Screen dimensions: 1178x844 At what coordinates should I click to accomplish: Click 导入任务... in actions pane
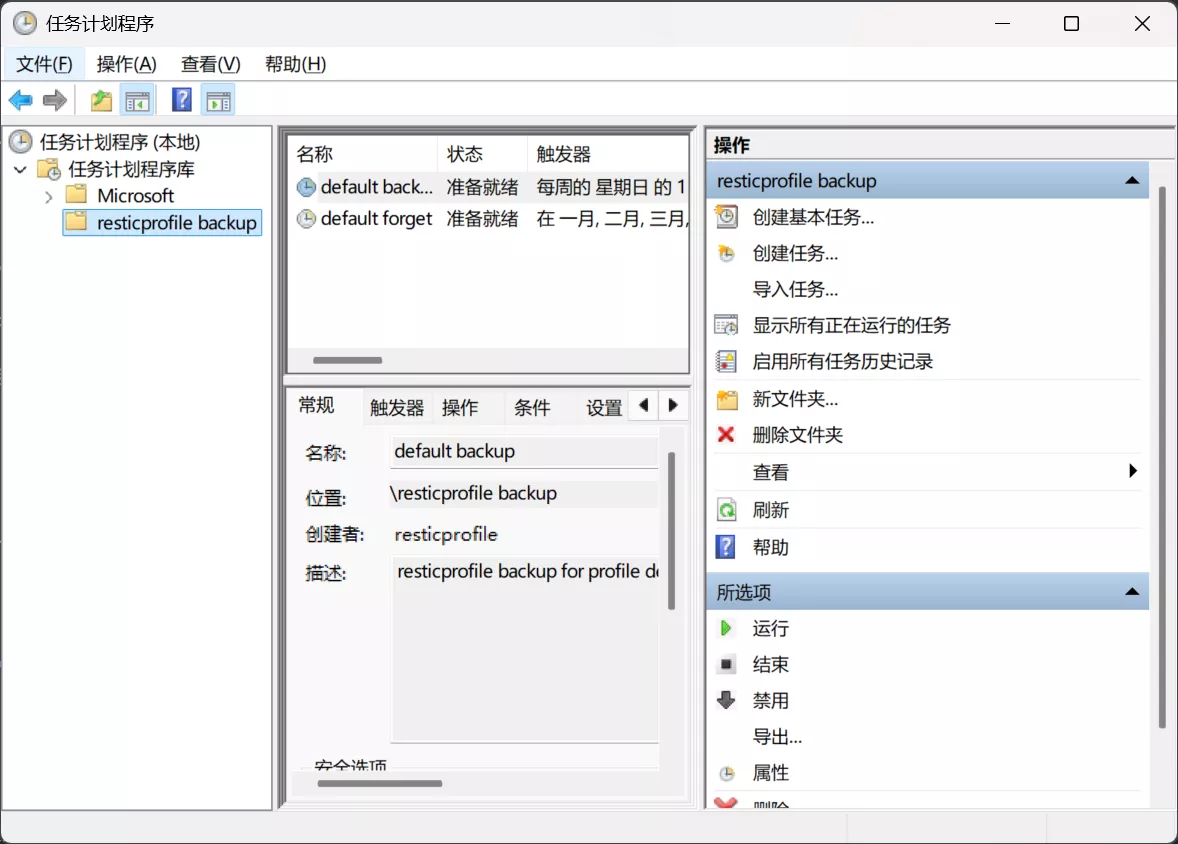point(796,289)
